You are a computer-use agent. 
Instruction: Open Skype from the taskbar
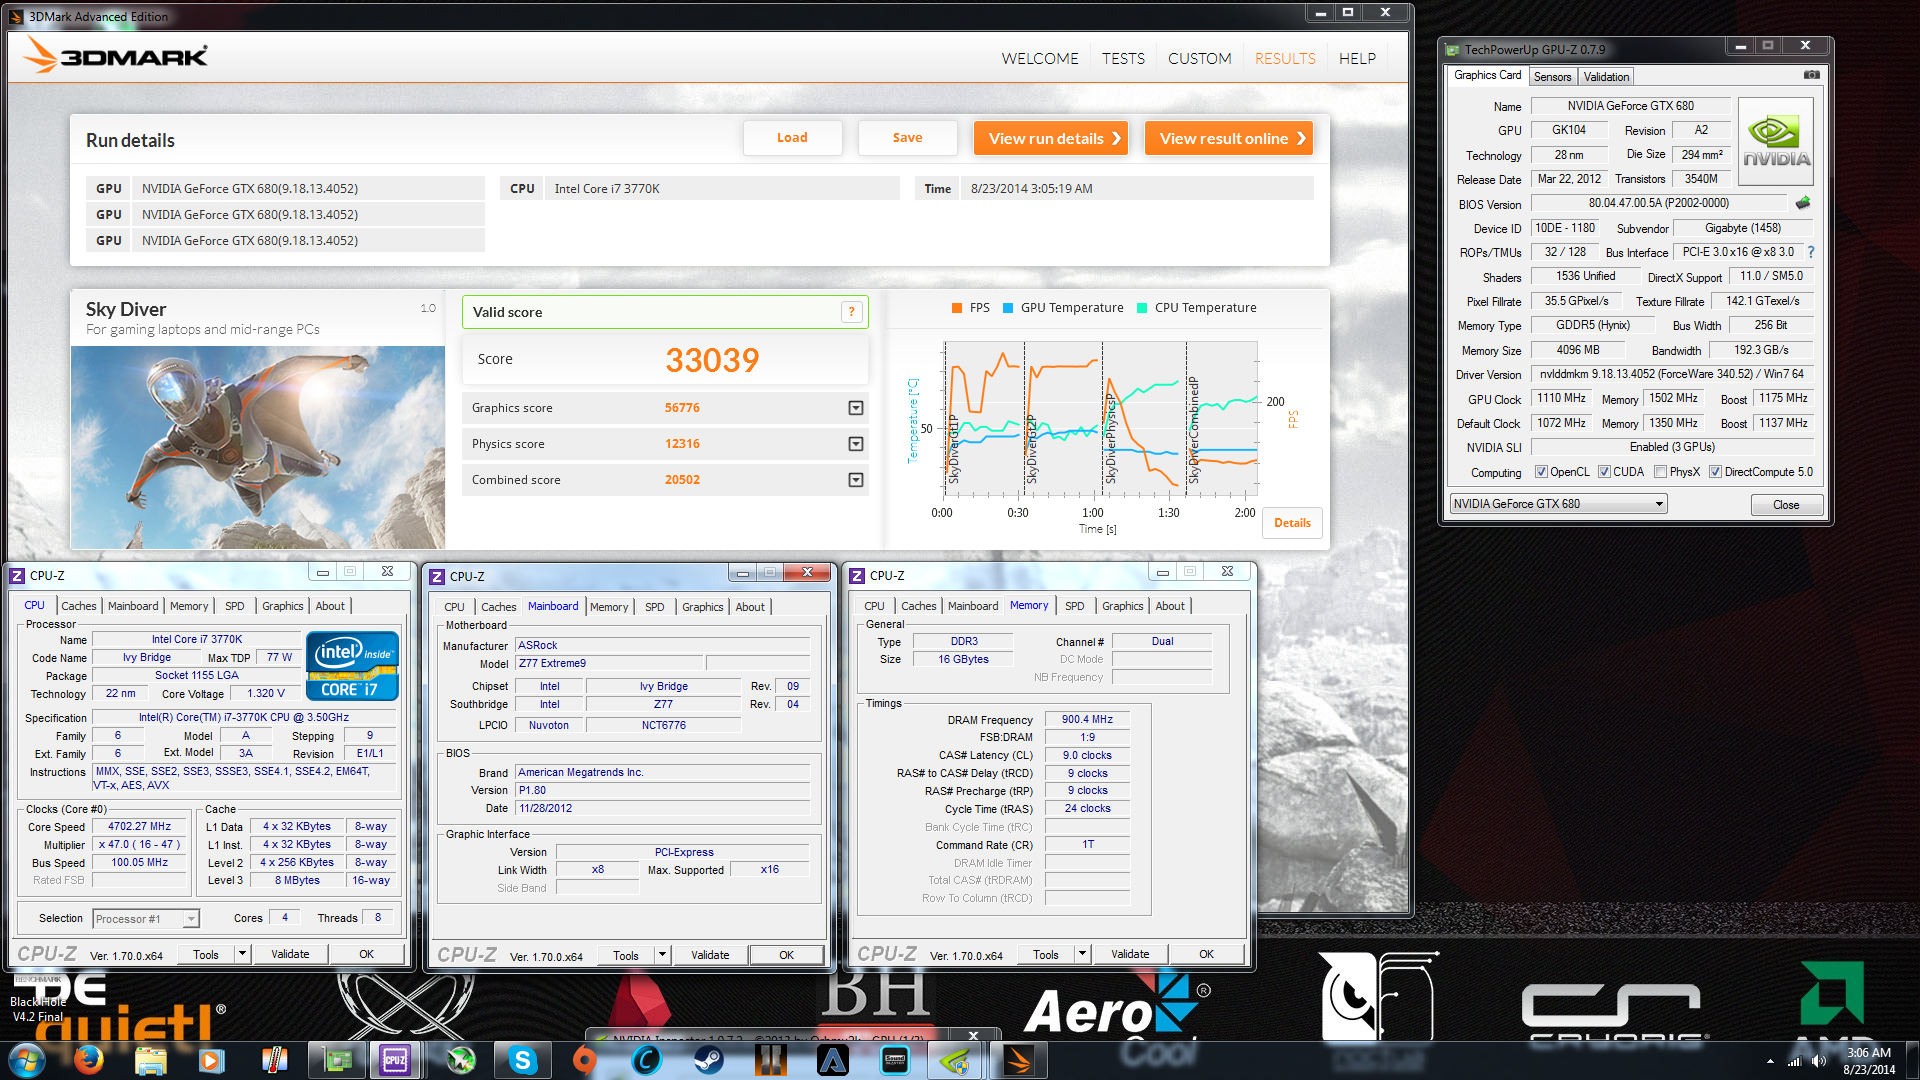click(x=522, y=1060)
